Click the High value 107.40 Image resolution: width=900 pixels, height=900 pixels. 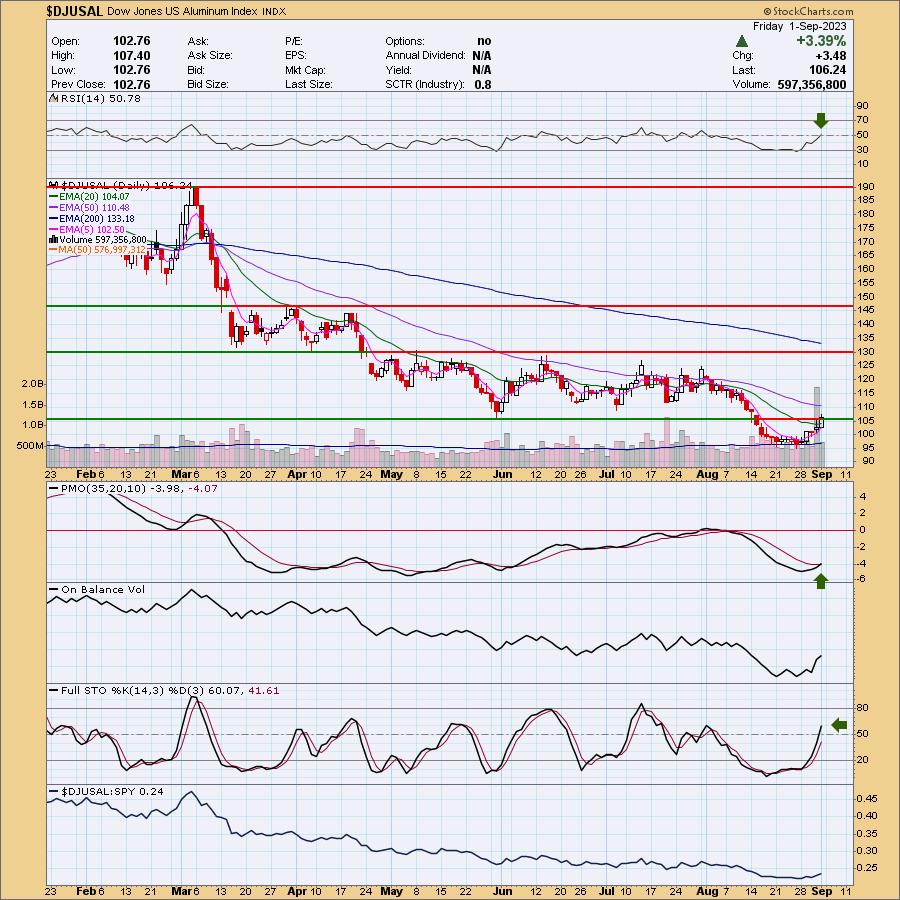pos(131,56)
